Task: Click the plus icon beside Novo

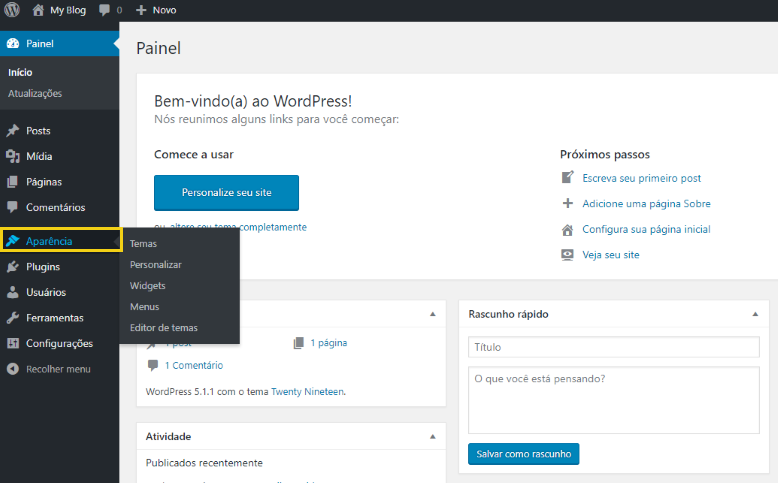Action: [141, 10]
